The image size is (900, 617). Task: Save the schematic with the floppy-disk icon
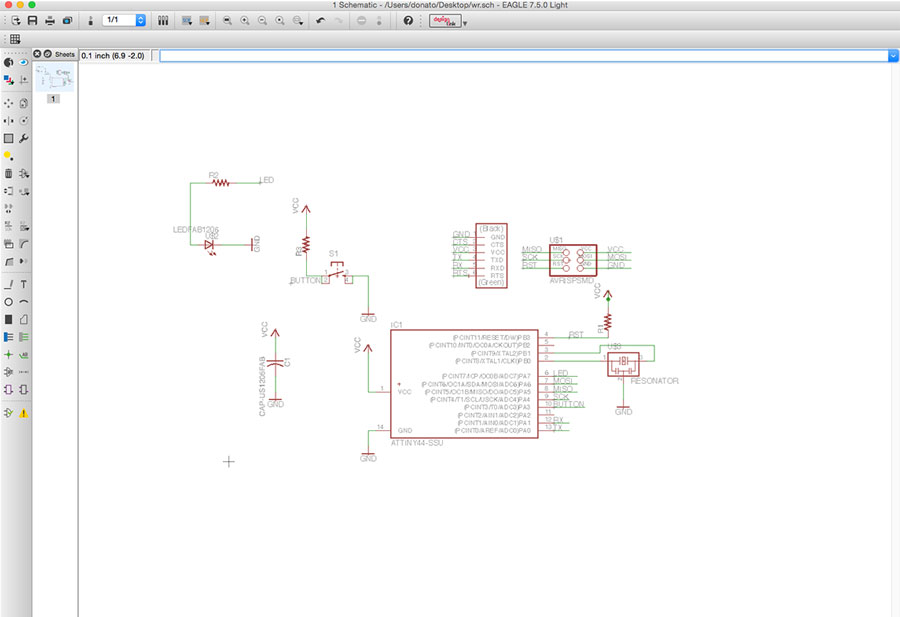(33, 21)
